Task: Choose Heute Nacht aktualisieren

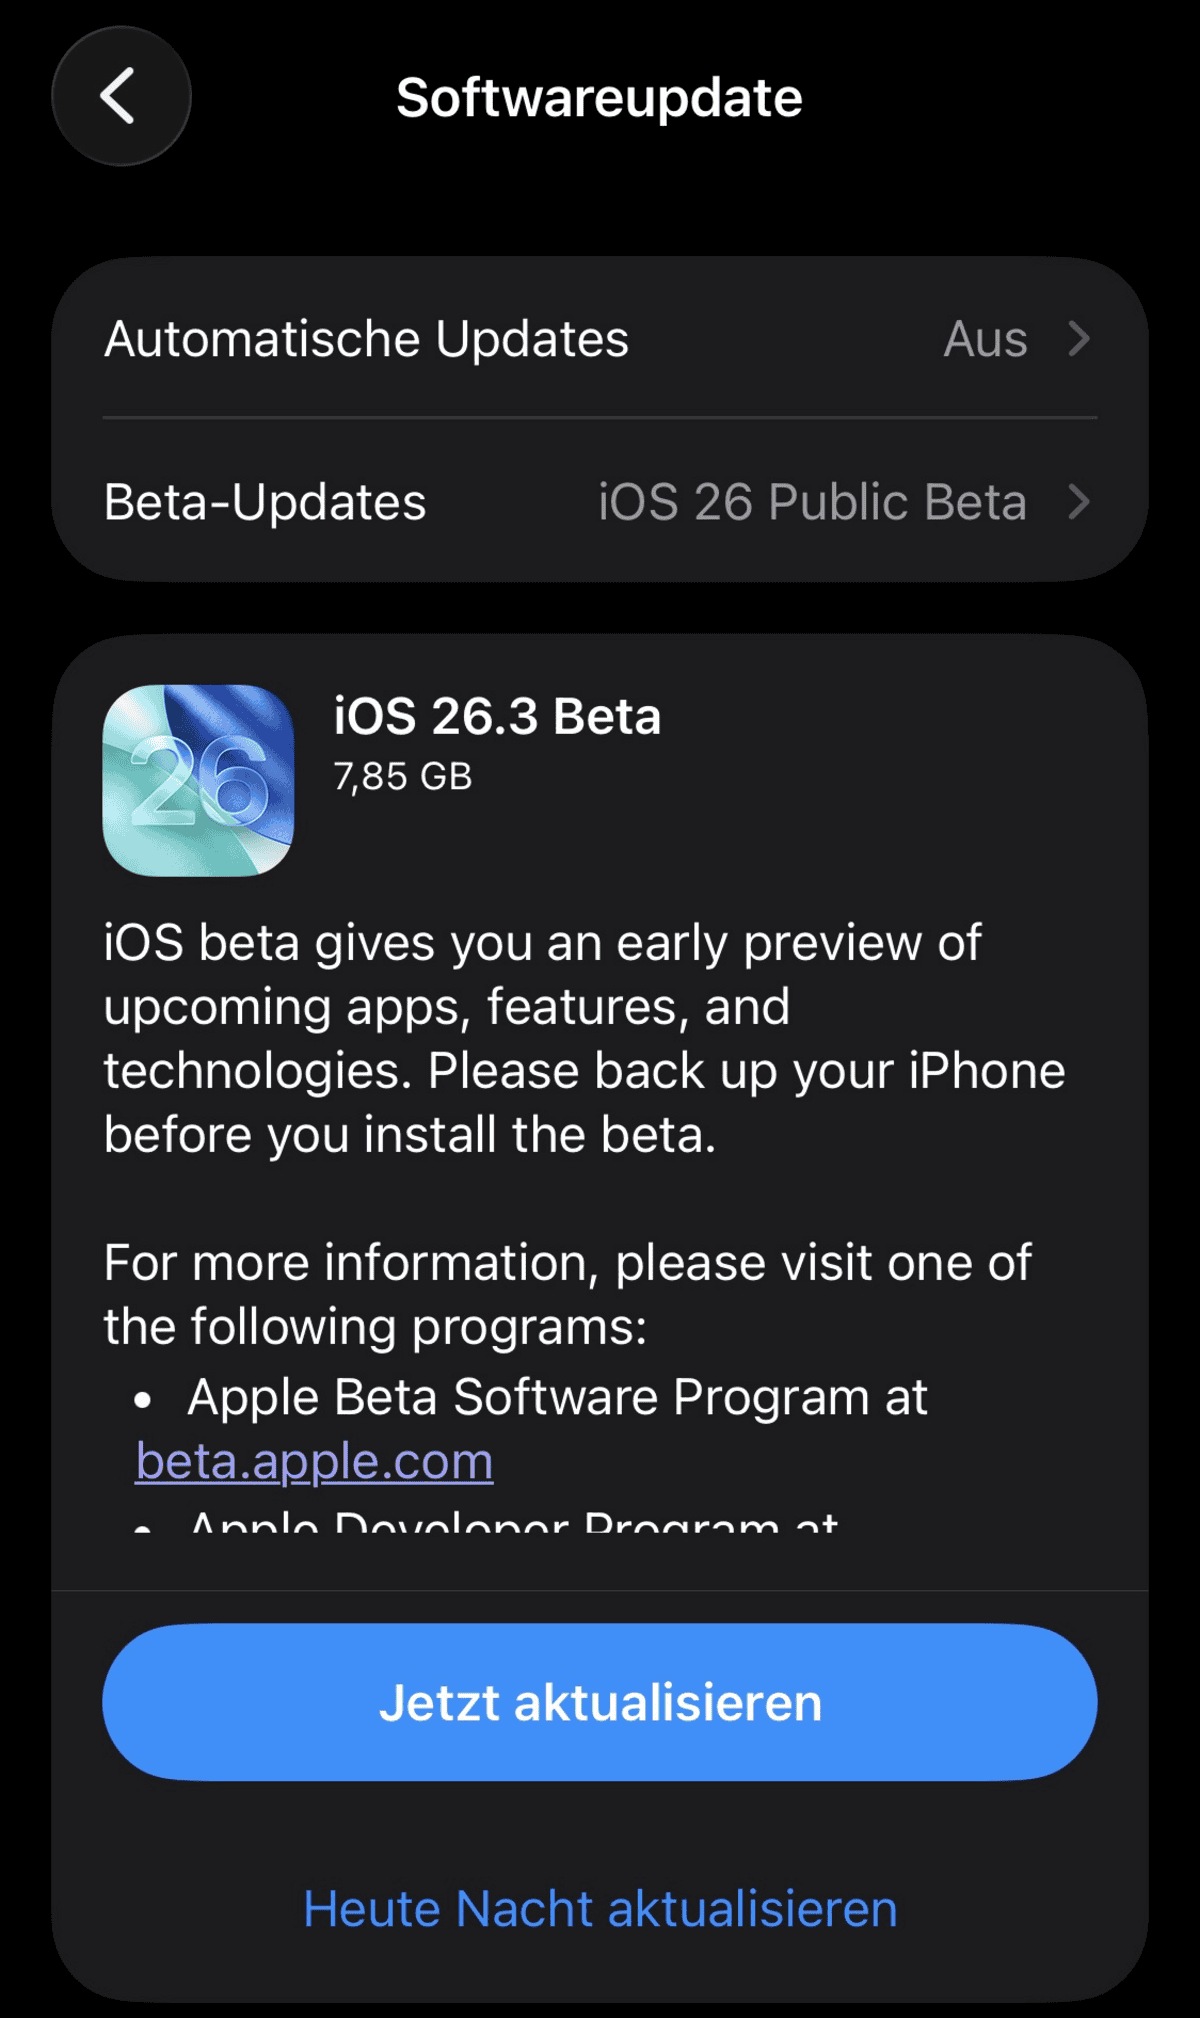Action: (x=600, y=1909)
